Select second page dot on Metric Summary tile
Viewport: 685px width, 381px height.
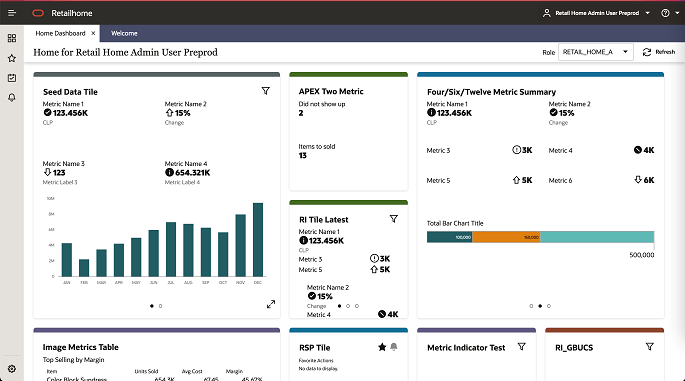click(x=540, y=306)
